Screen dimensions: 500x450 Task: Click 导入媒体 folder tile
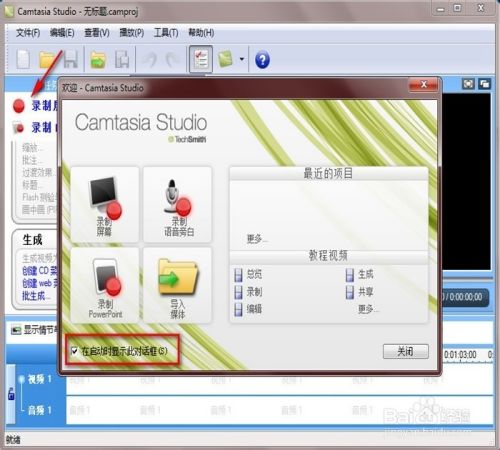pos(177,285)
